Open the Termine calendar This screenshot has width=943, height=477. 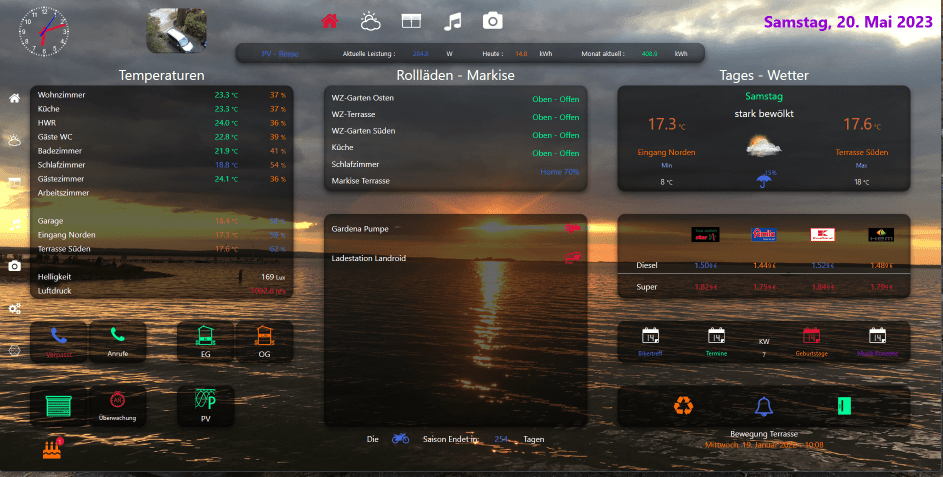pyautogui.click(x=716, y=342)
